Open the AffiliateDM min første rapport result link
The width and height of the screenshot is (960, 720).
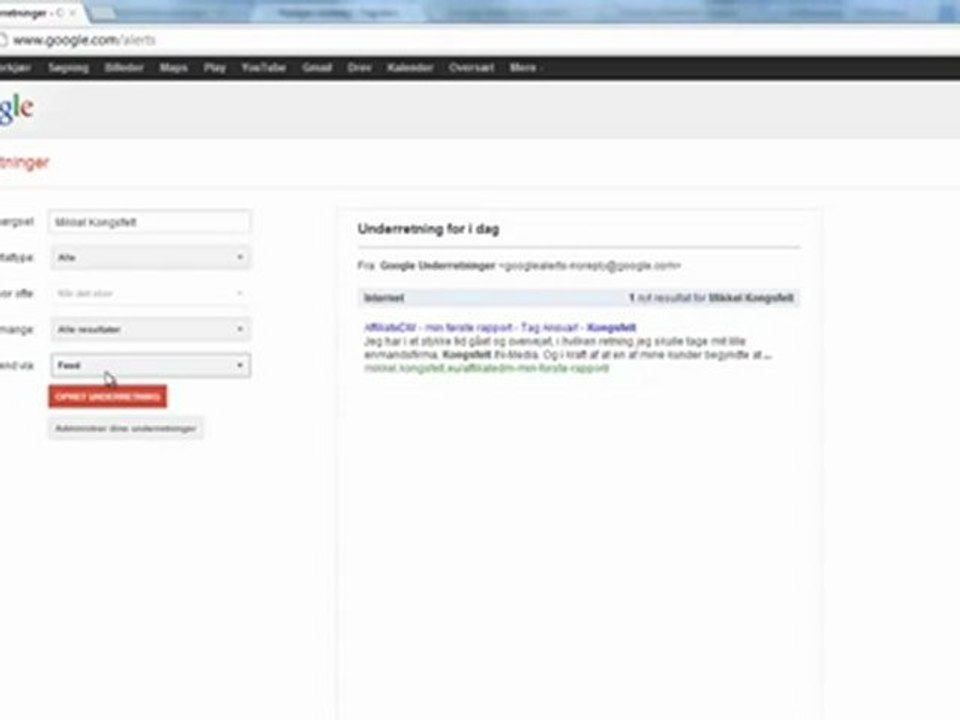[x=500, y=328]
